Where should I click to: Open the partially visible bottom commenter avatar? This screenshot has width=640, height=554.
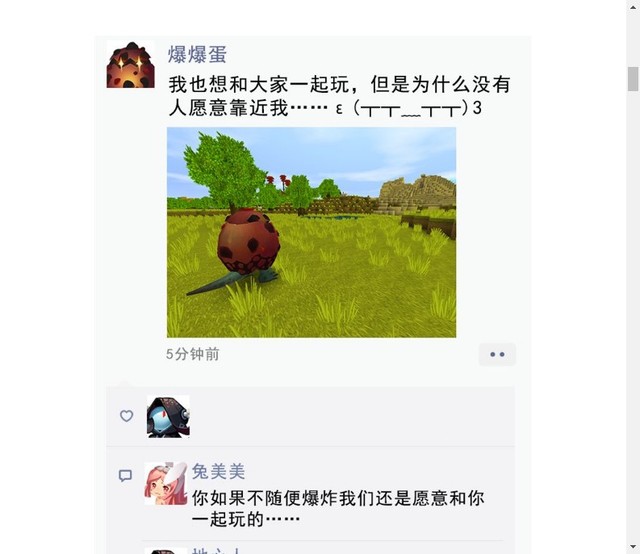click(166, 551)
